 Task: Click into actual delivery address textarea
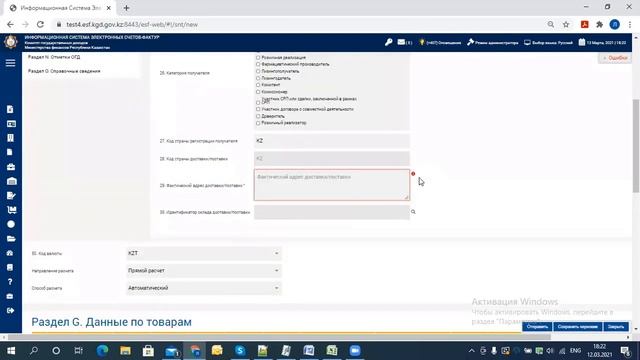332,185
